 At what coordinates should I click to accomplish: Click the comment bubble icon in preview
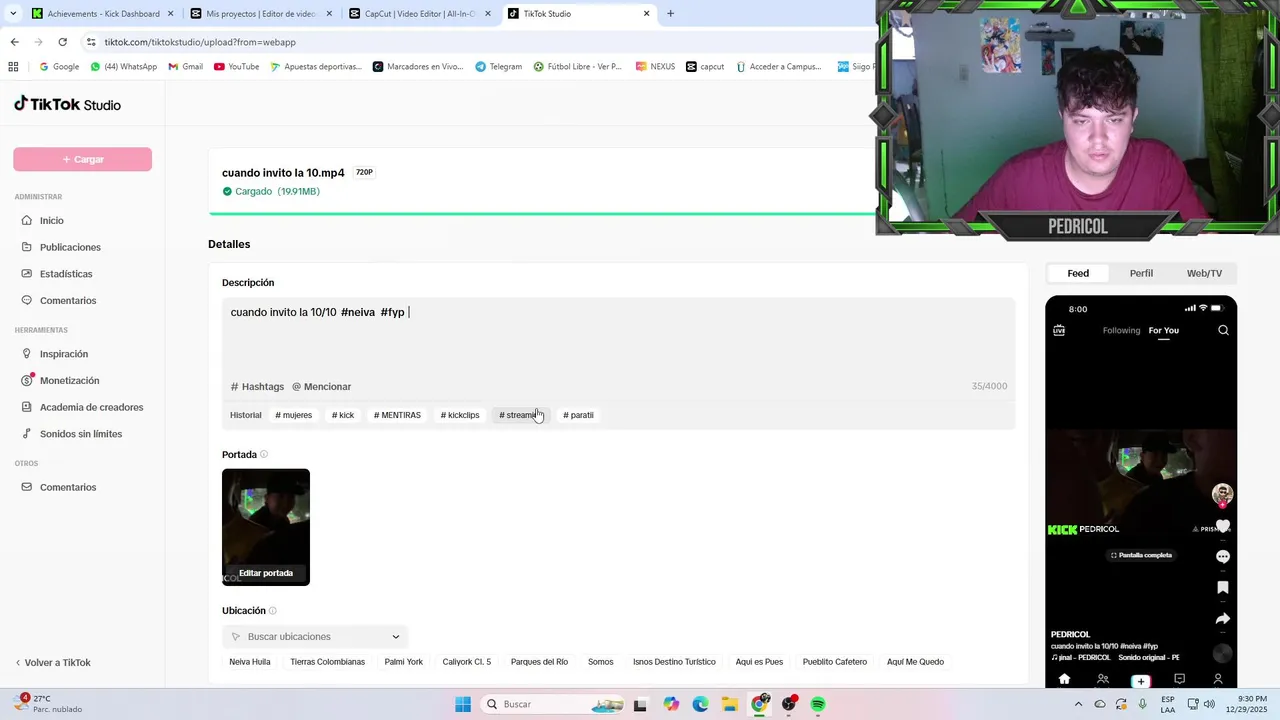[x=1222, y=557]
